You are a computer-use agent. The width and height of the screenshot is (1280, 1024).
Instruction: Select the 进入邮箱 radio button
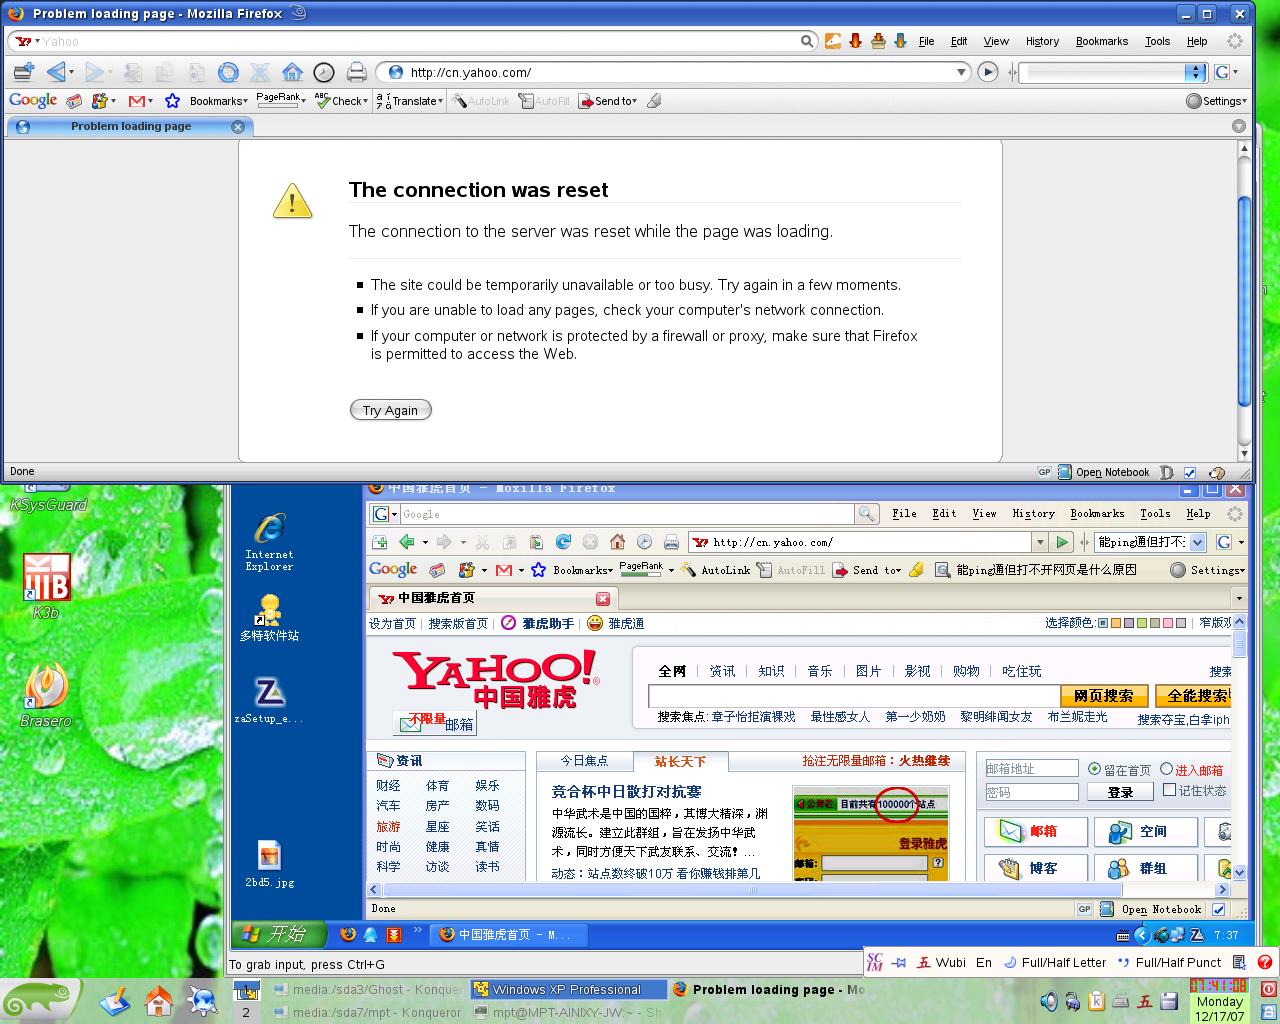1166,769
